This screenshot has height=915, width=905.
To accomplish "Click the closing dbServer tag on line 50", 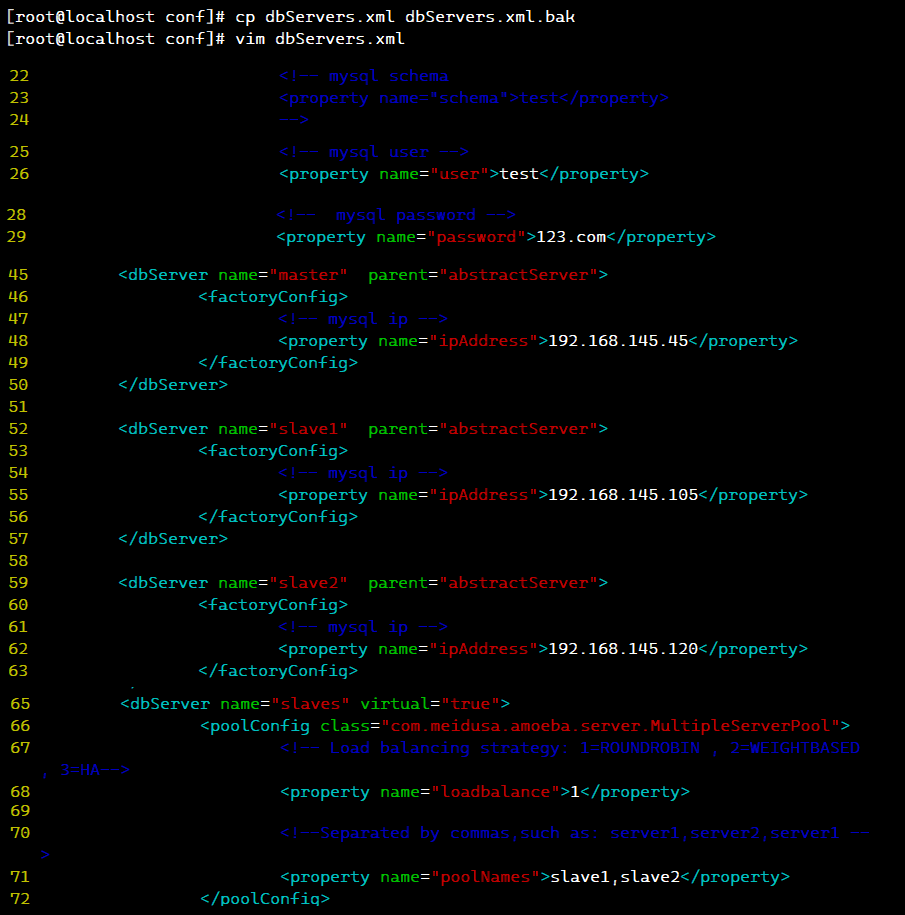I will tap(173, 385).
